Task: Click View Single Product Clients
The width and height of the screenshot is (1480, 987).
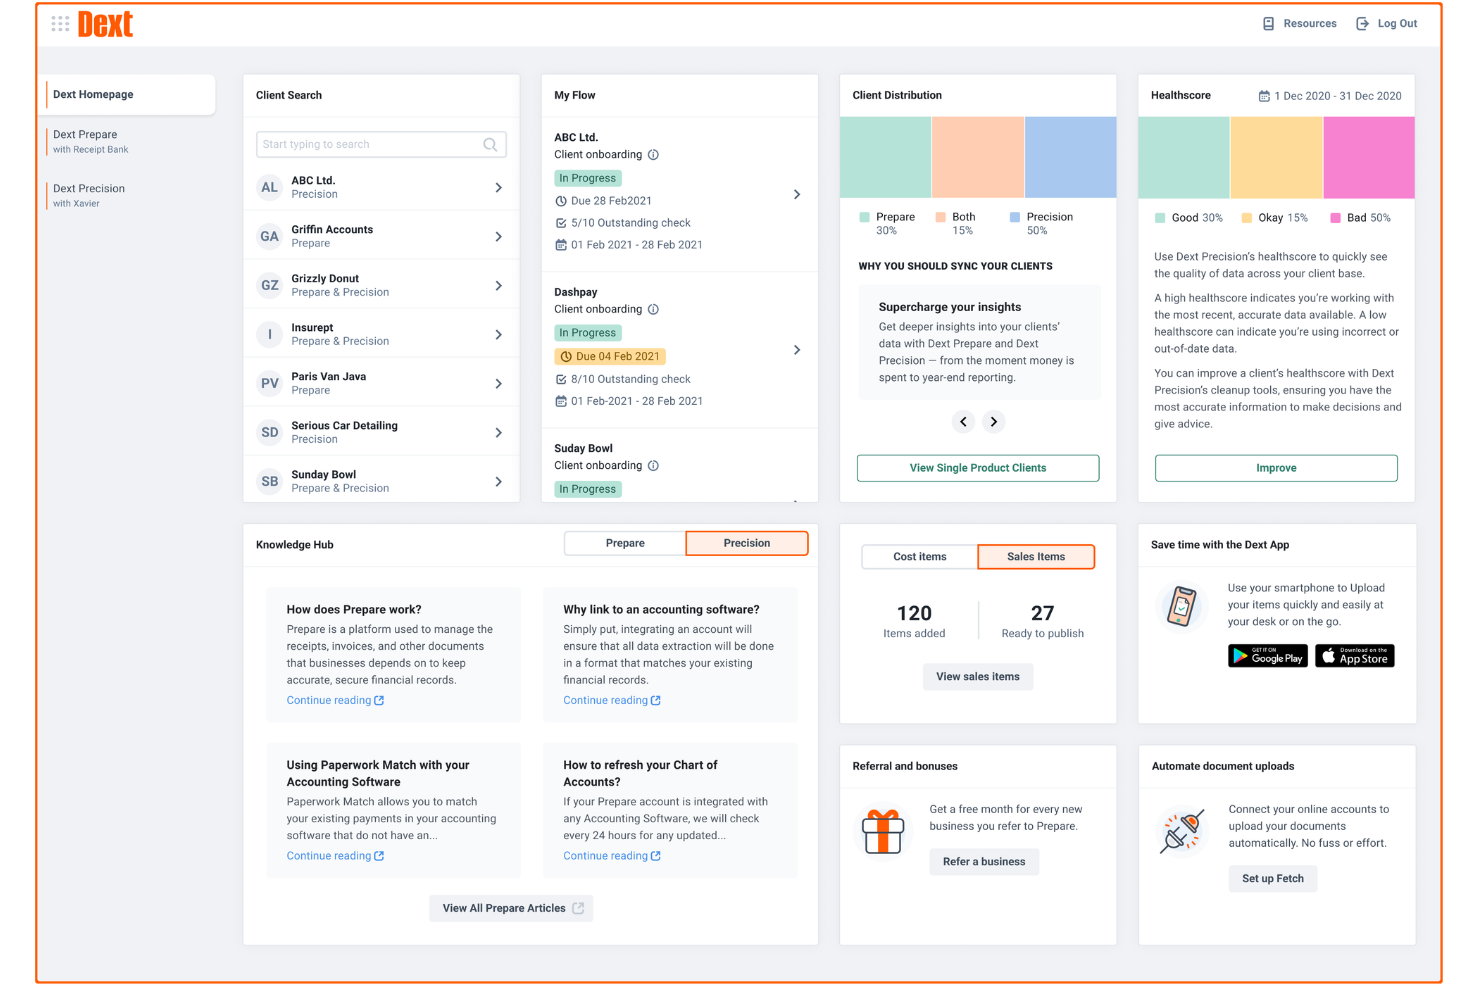Action: point(977,467)
